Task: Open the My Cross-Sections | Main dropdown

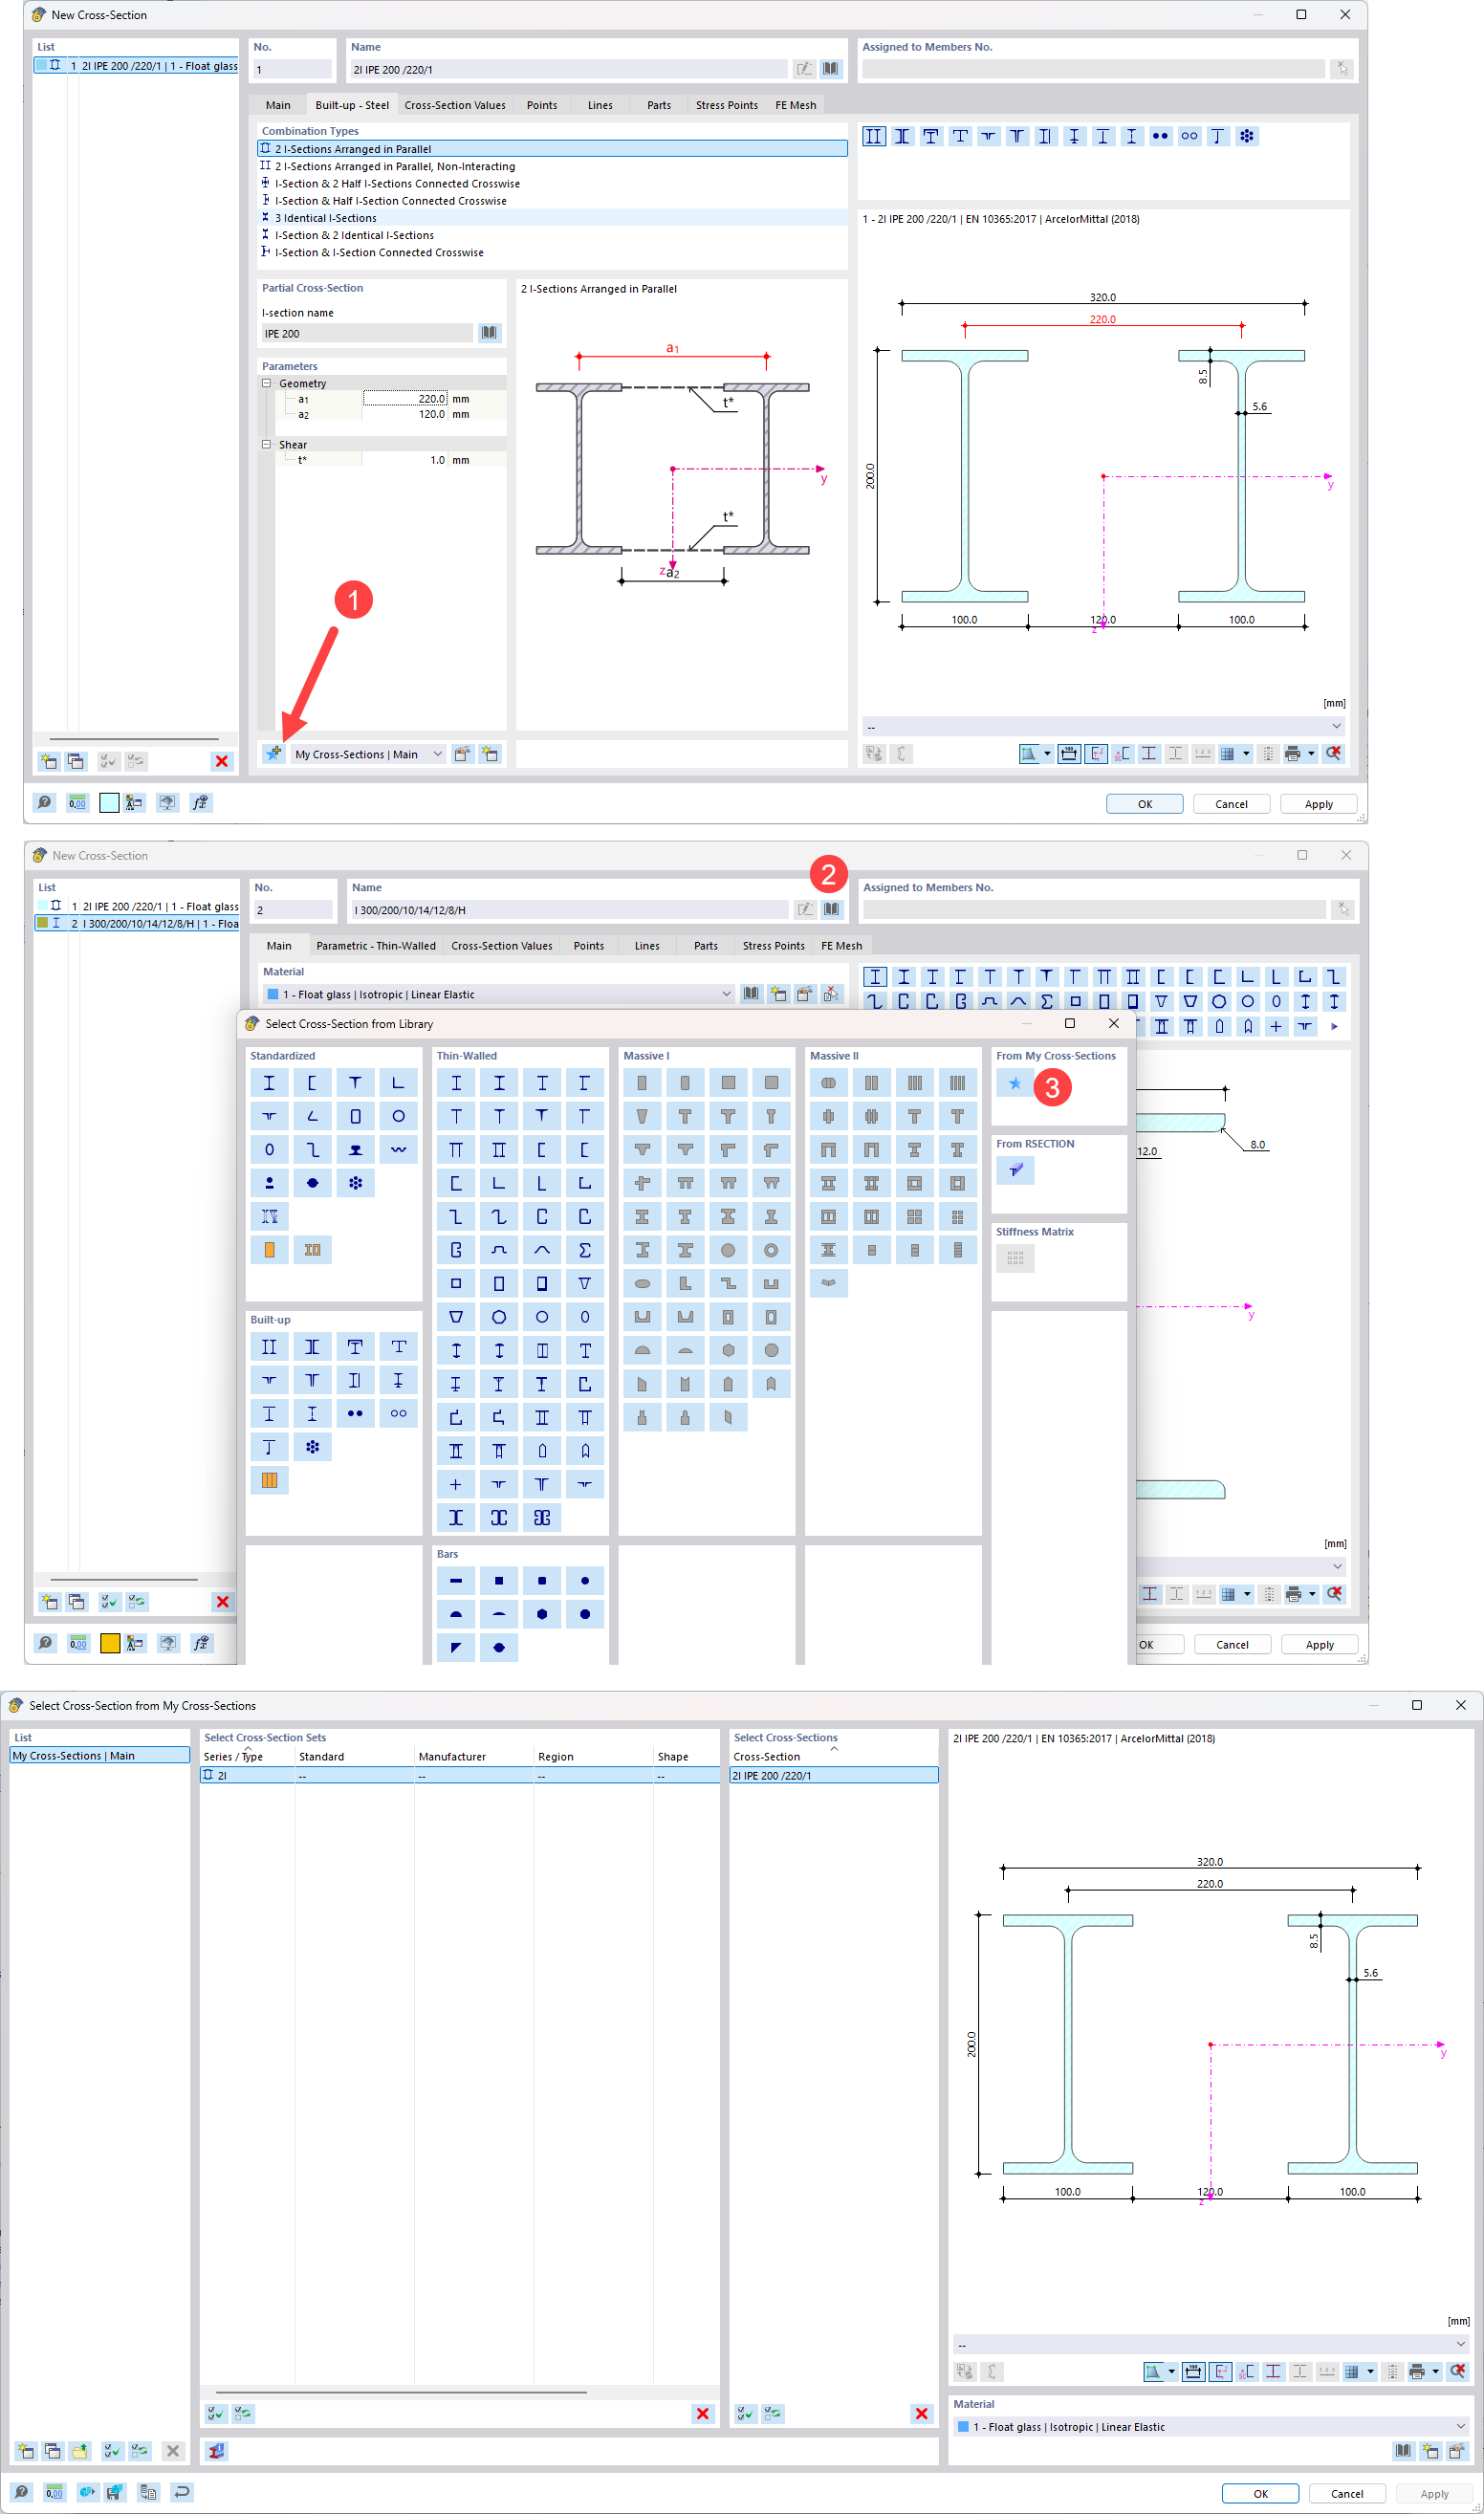Action: point(437,754)
